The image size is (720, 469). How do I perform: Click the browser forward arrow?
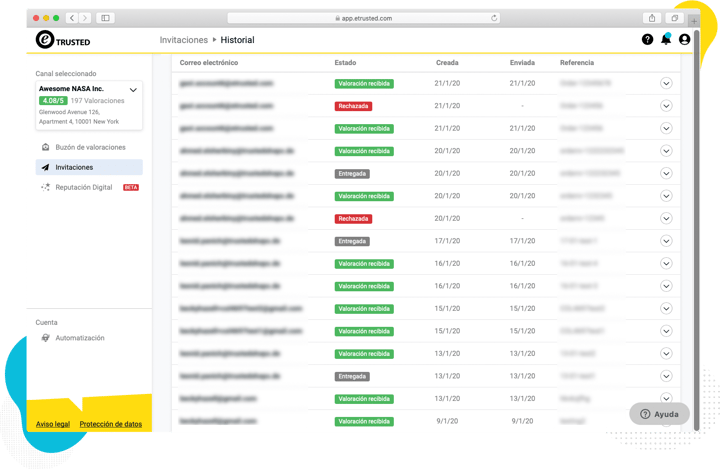click(85, 18)
